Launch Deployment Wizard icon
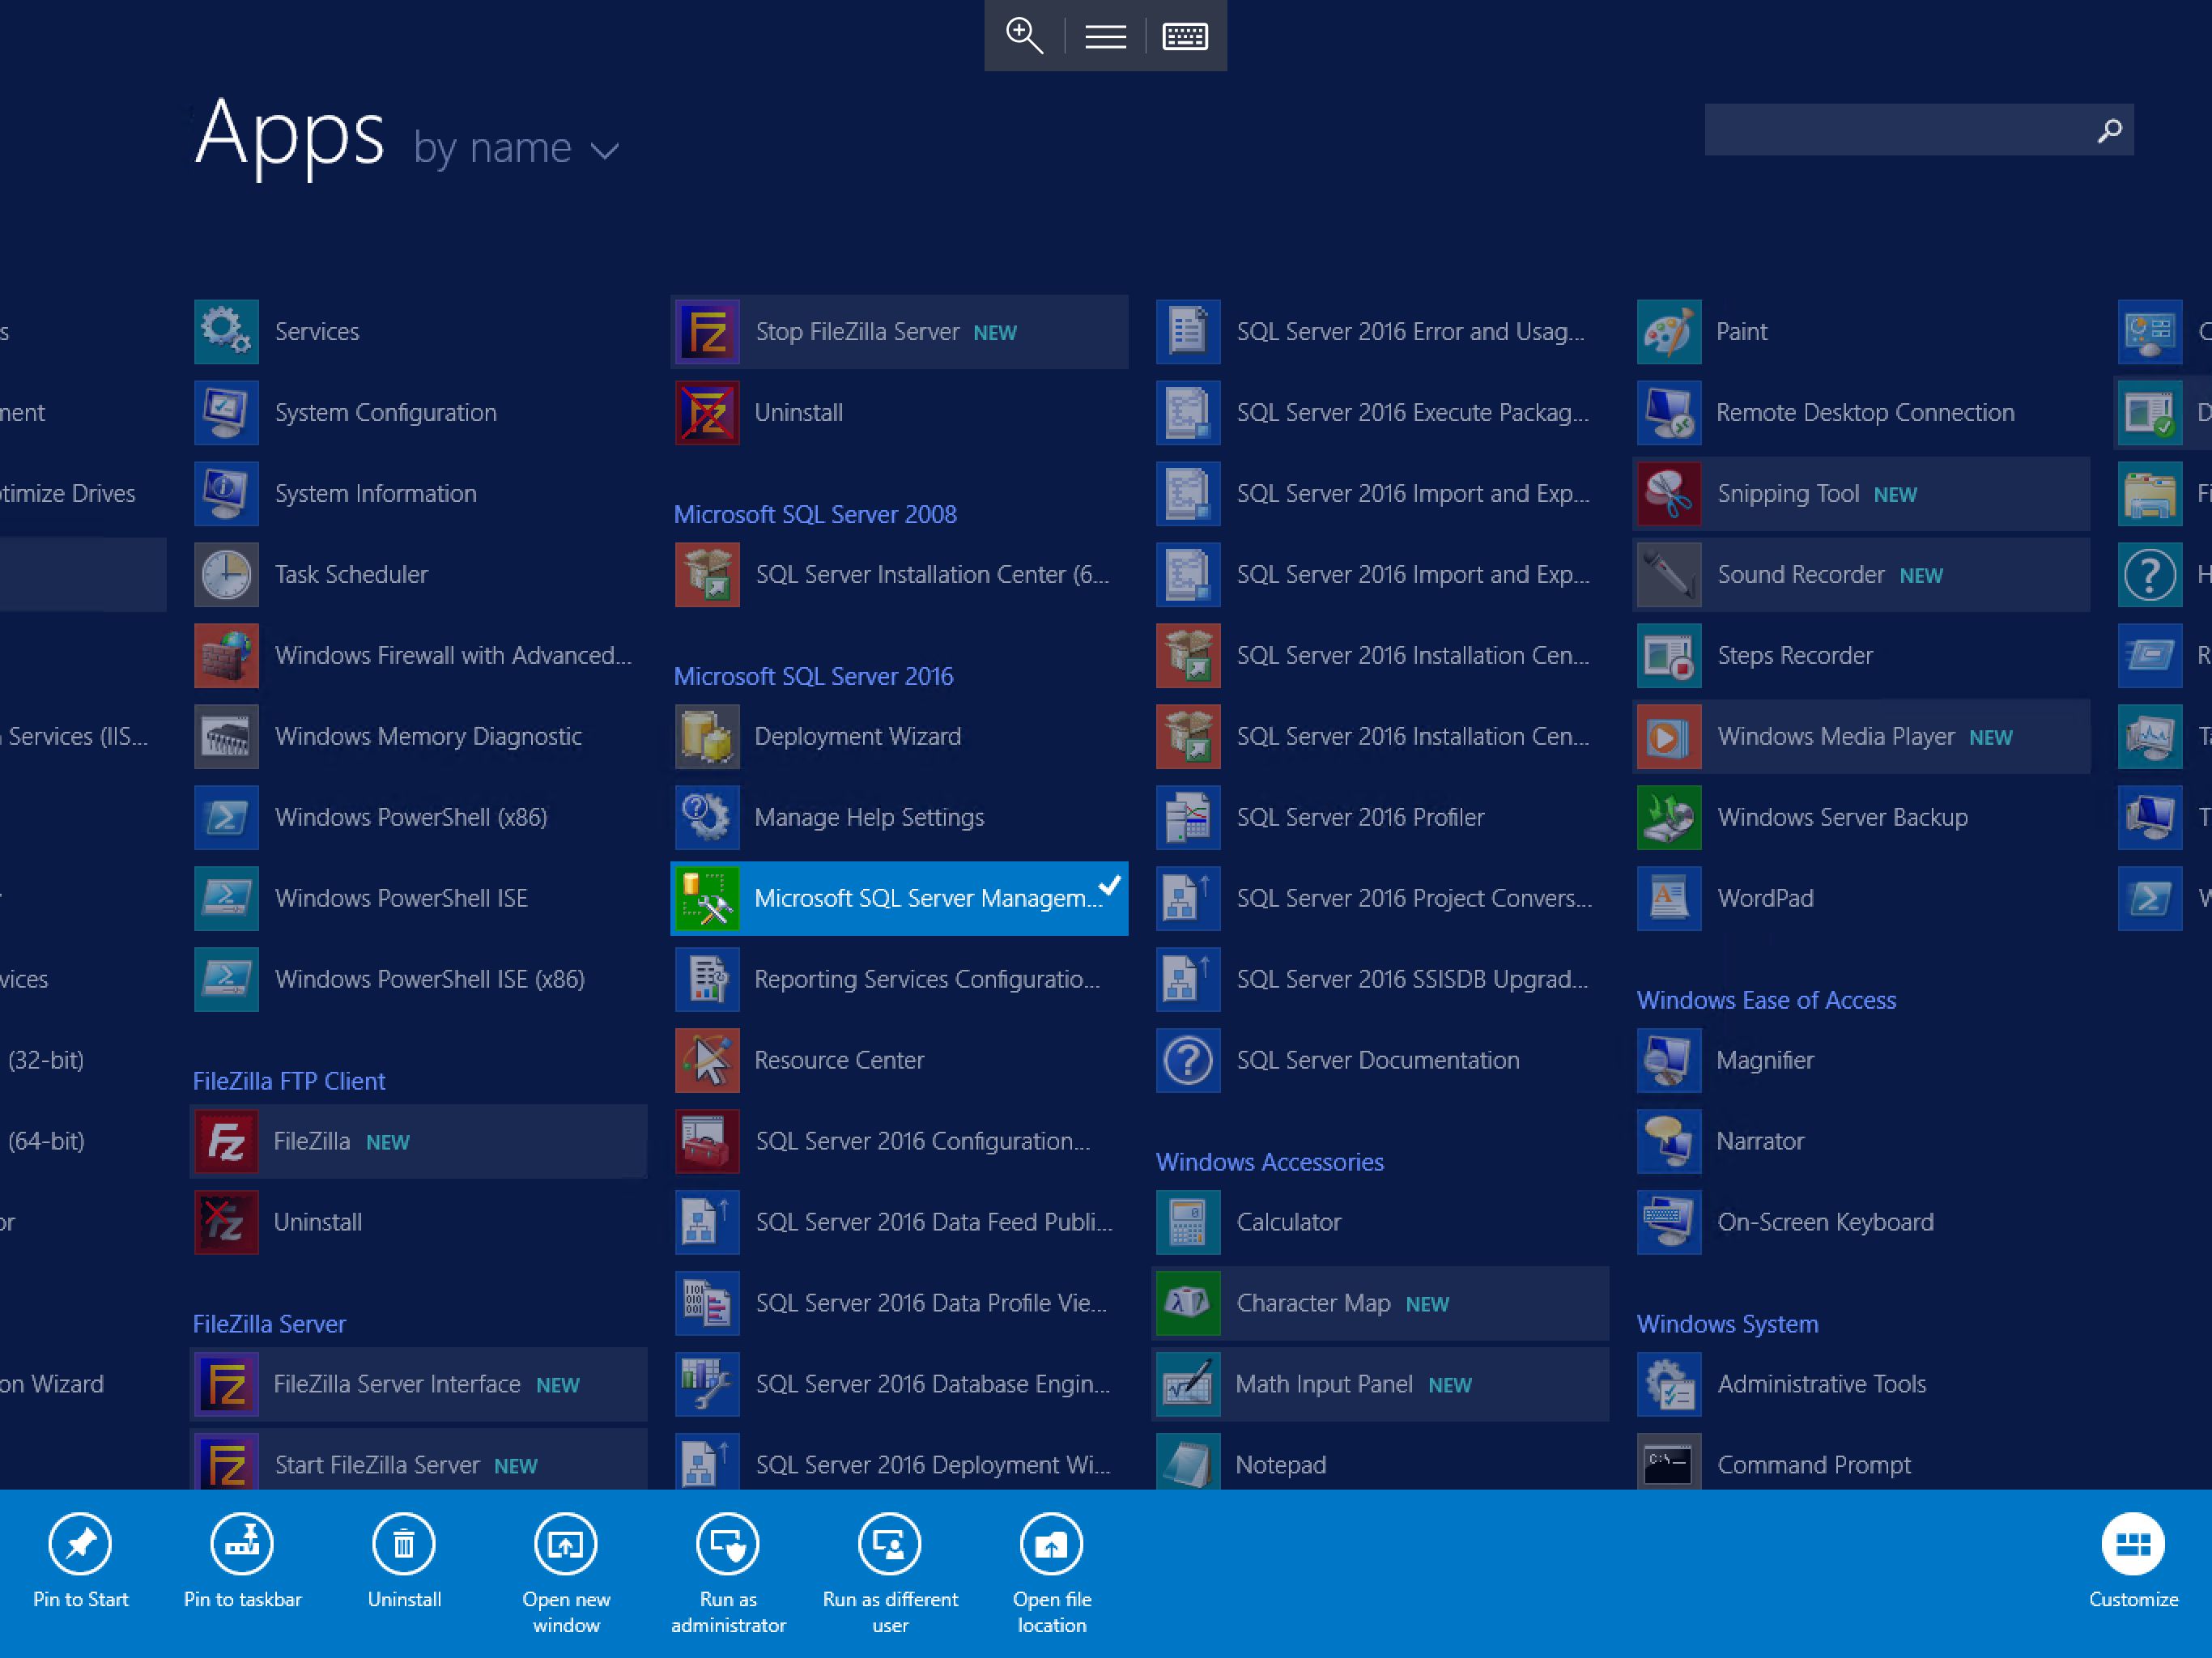Viewport: 2212px width, 1658px height. pyautogui.click(x=707, y=736)
